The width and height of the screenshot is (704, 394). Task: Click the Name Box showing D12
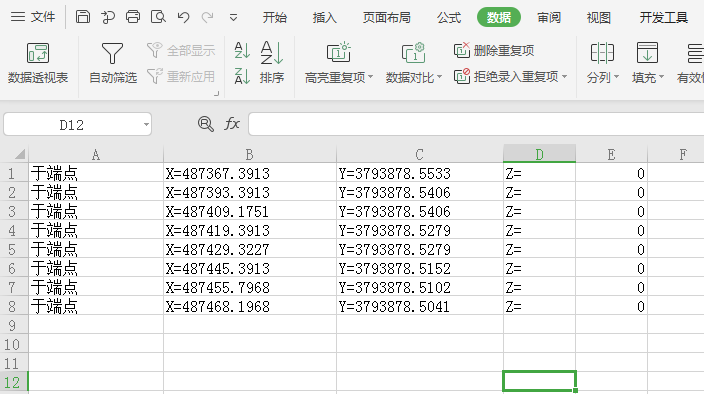[72, 124]
